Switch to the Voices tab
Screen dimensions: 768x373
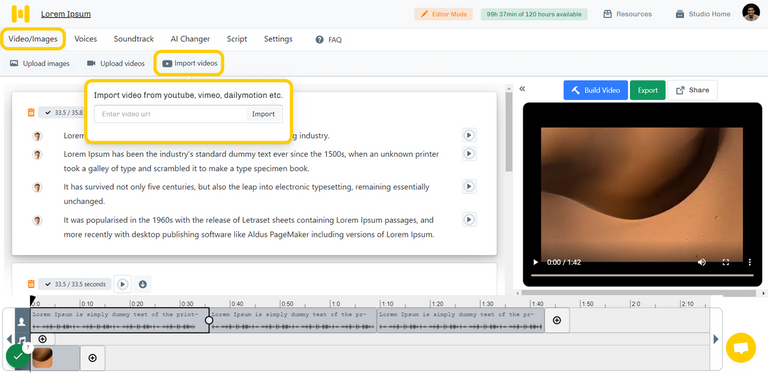tap(86, 39)
